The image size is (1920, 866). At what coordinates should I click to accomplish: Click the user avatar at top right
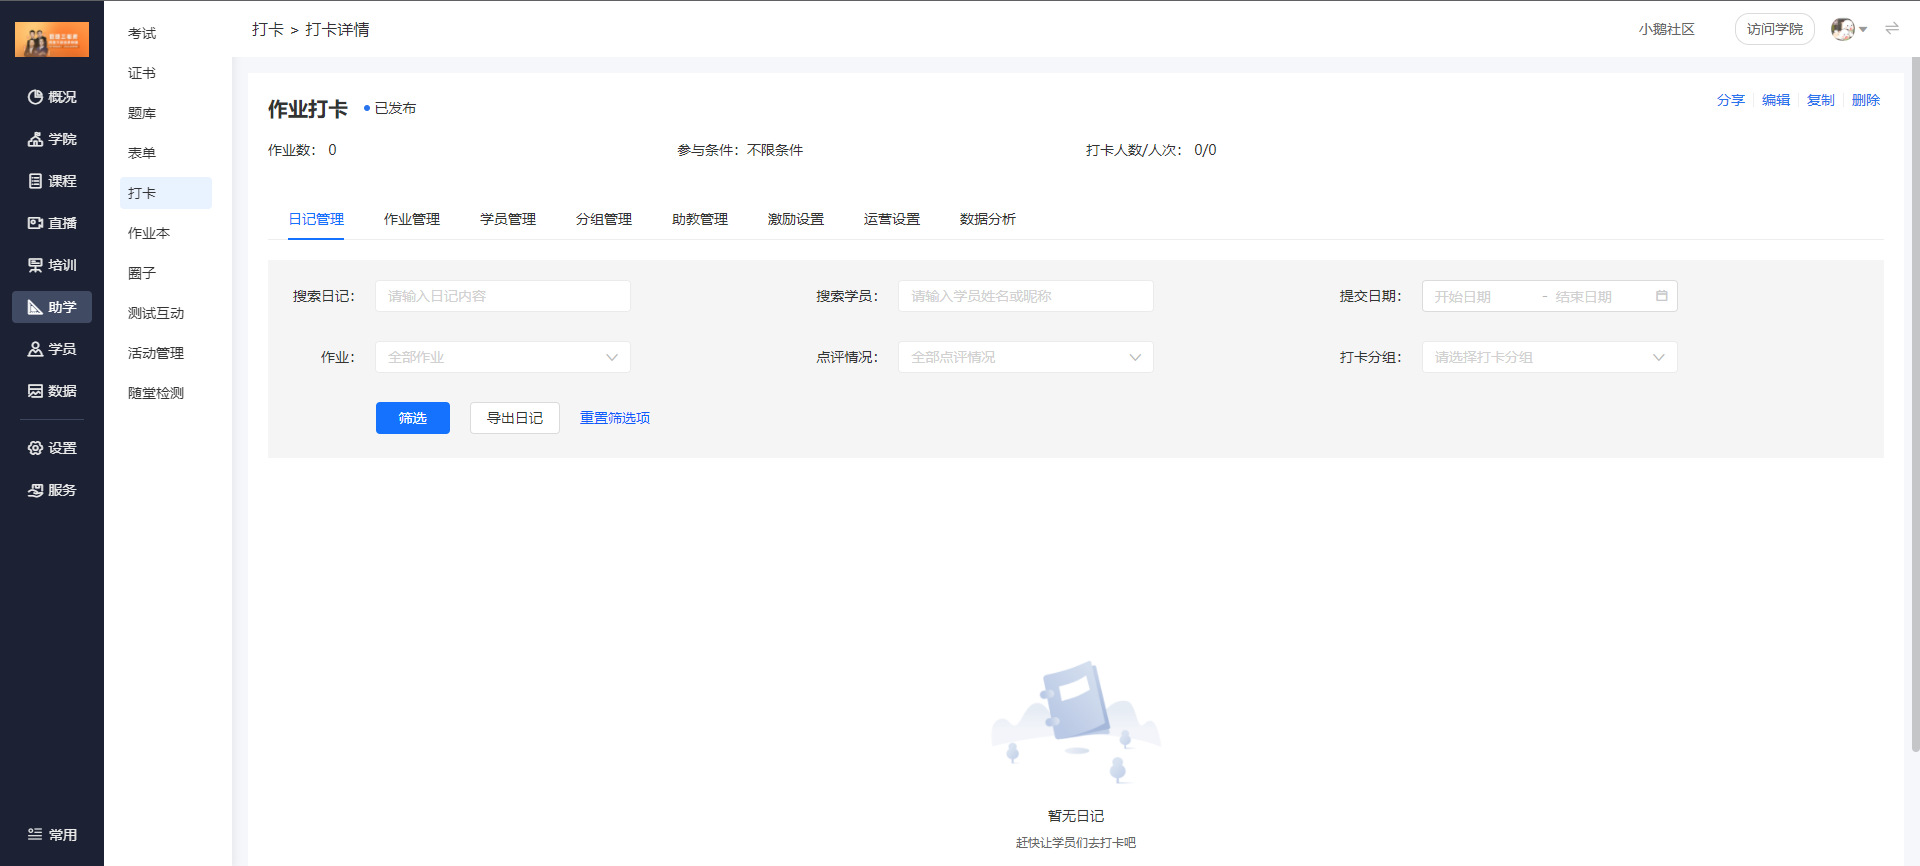tap(1842, 29)
